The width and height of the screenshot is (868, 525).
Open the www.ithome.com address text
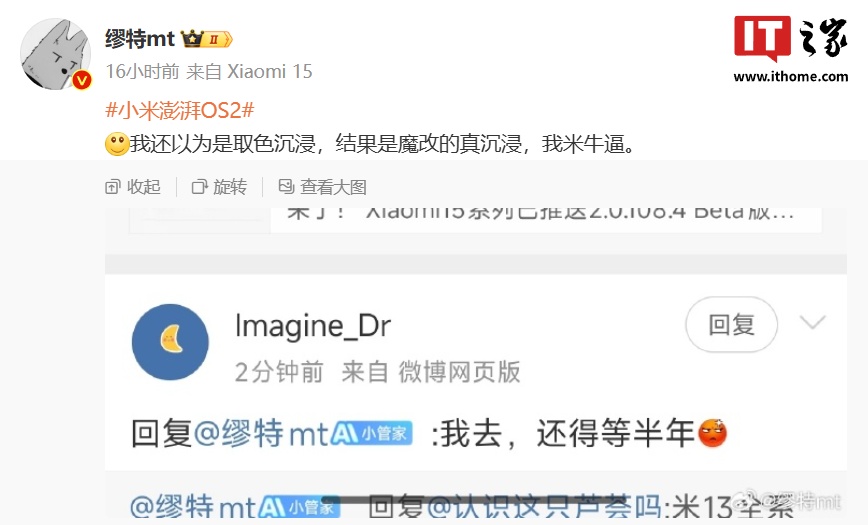click(791, 76)
